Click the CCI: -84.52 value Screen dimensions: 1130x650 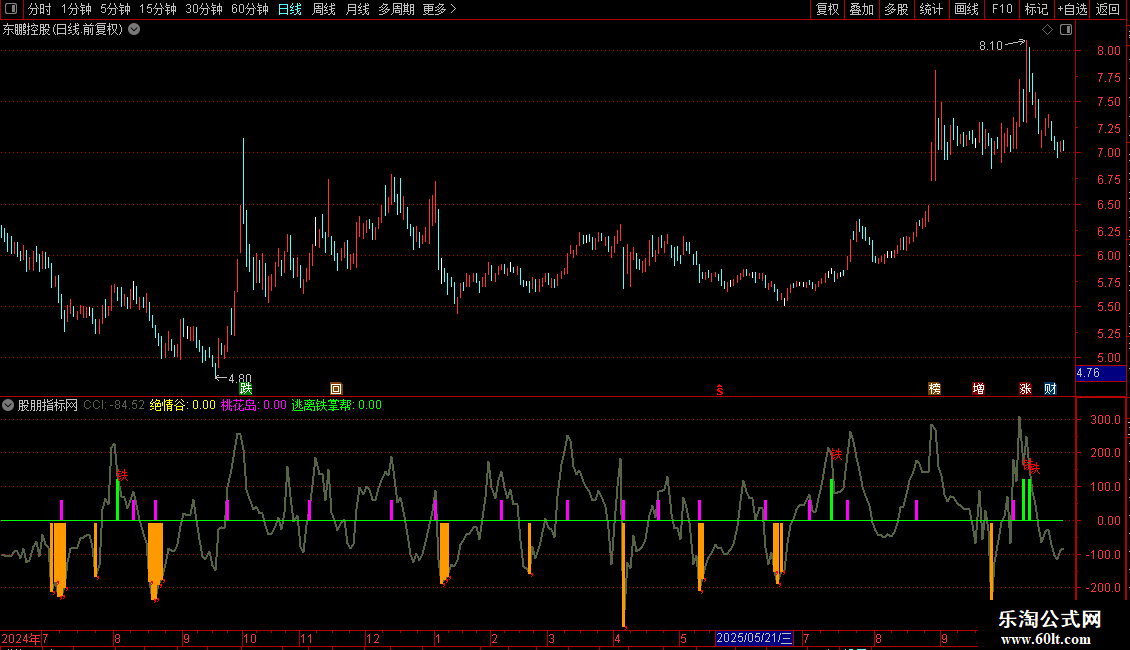(114, 405)
